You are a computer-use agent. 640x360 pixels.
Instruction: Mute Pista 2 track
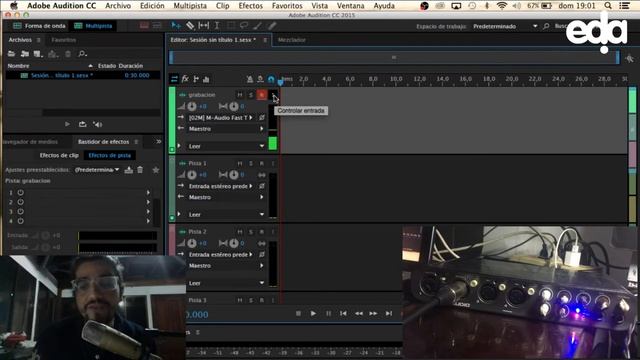pyautogui.click(x=240, y=232)
